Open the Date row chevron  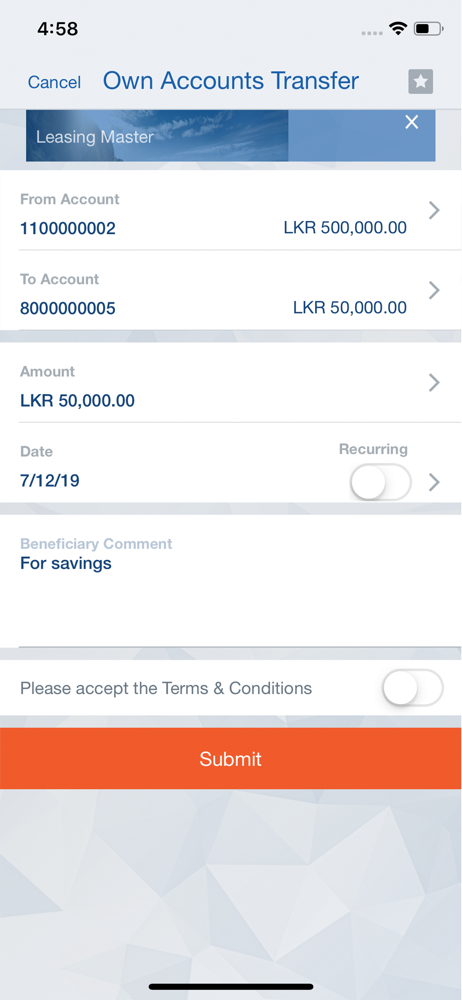point(434,482)
